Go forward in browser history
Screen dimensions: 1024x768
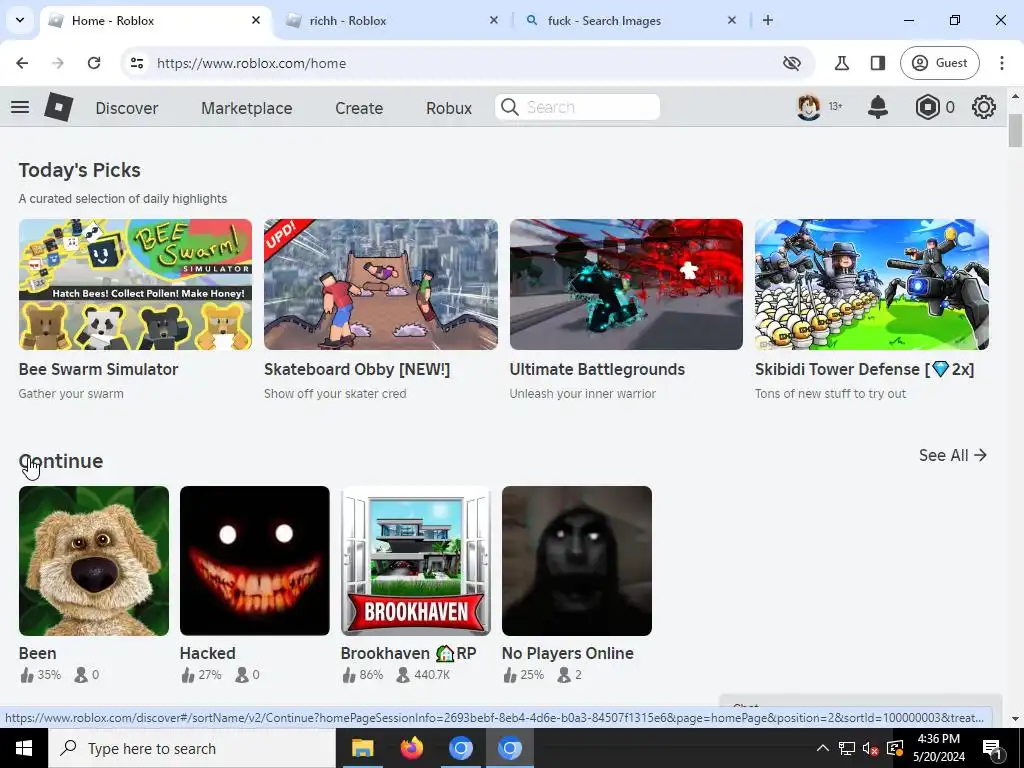click(57, 63)
